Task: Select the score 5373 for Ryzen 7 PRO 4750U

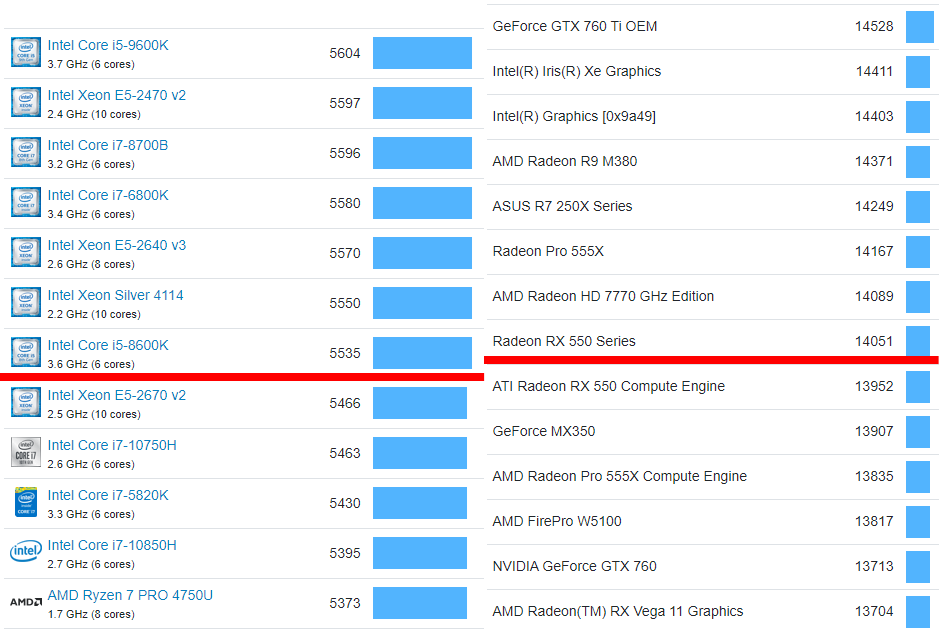Action: pos(345,603)
